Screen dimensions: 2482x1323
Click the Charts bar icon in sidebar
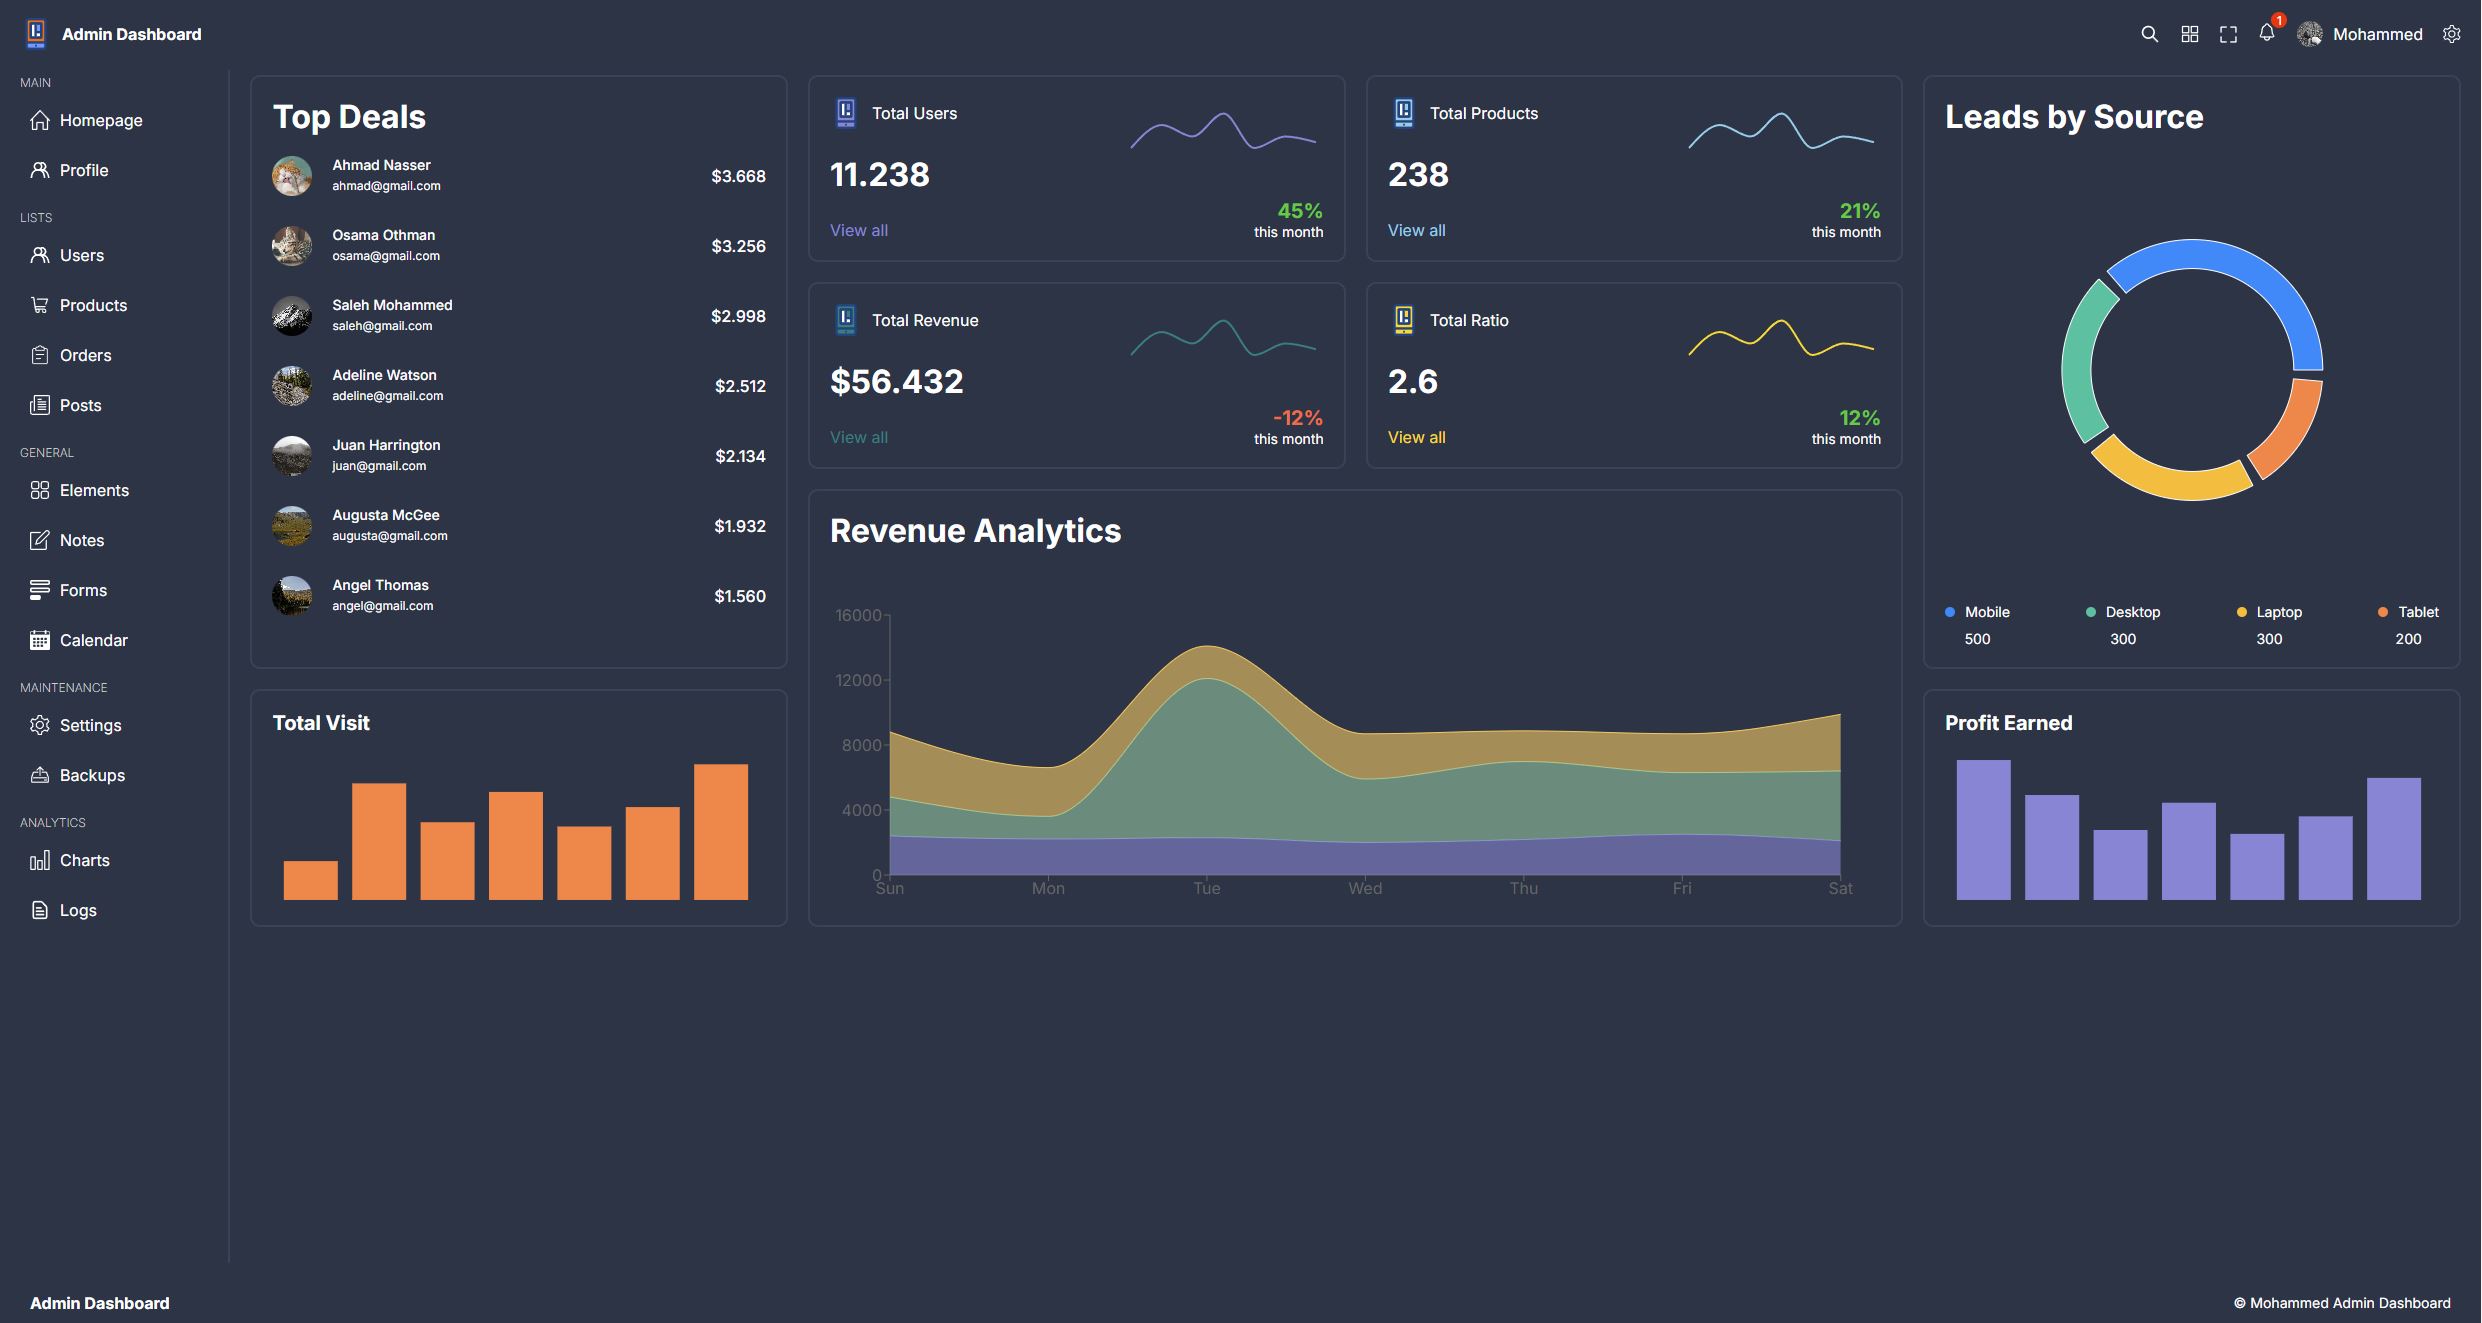[x=39, y=860]
